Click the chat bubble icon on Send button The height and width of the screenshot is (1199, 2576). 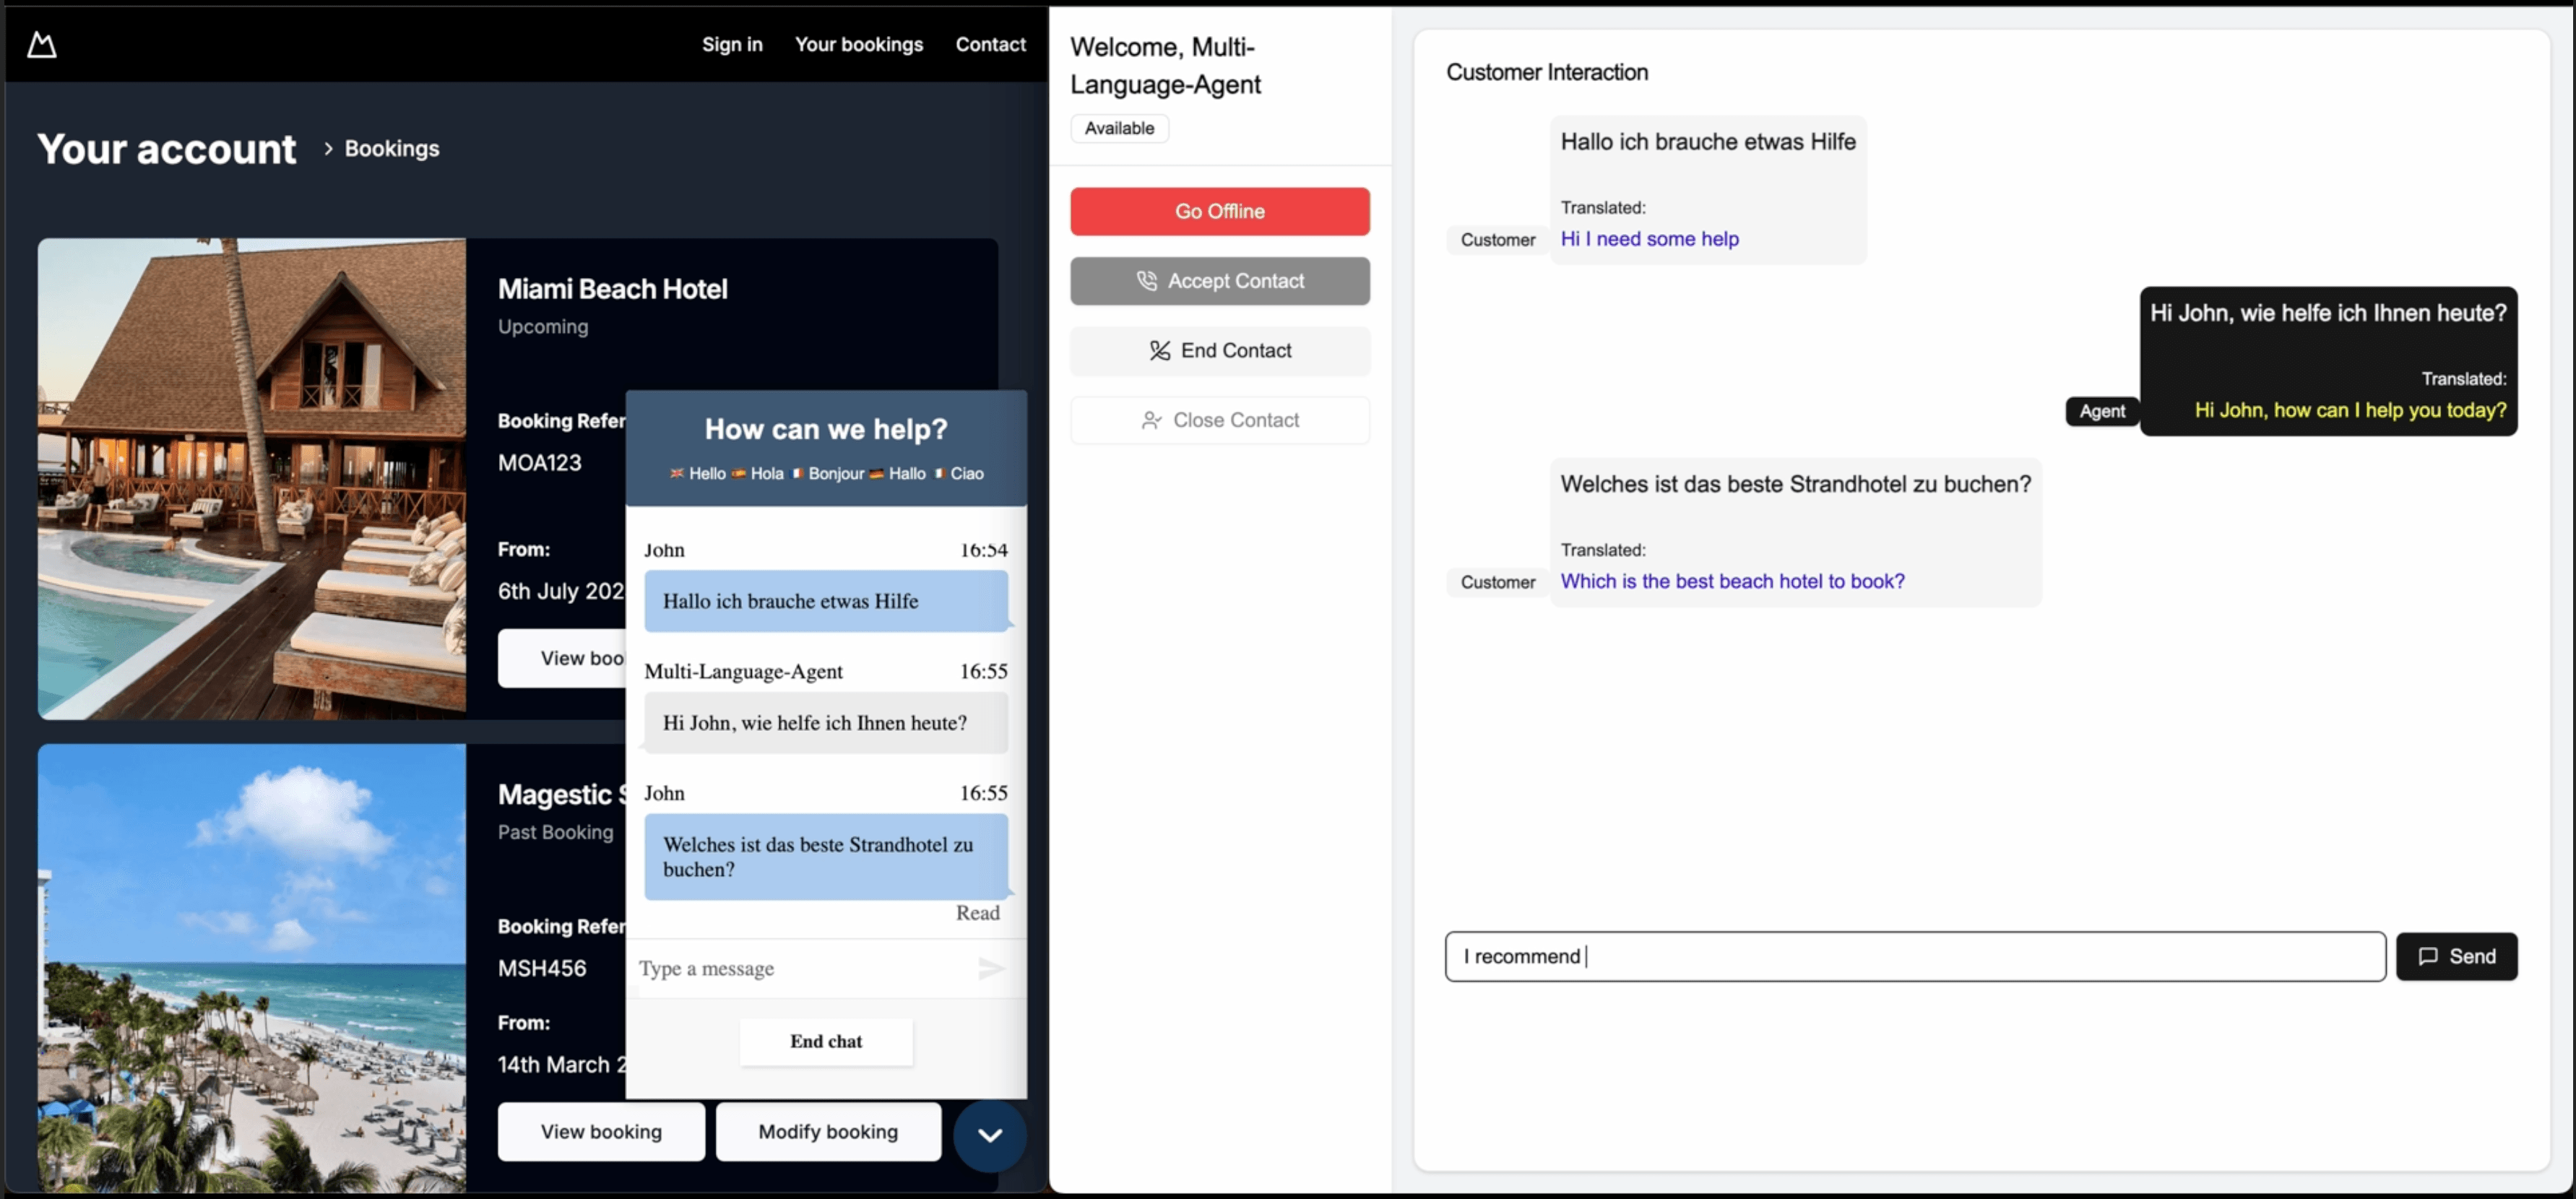pos(2427,957)
